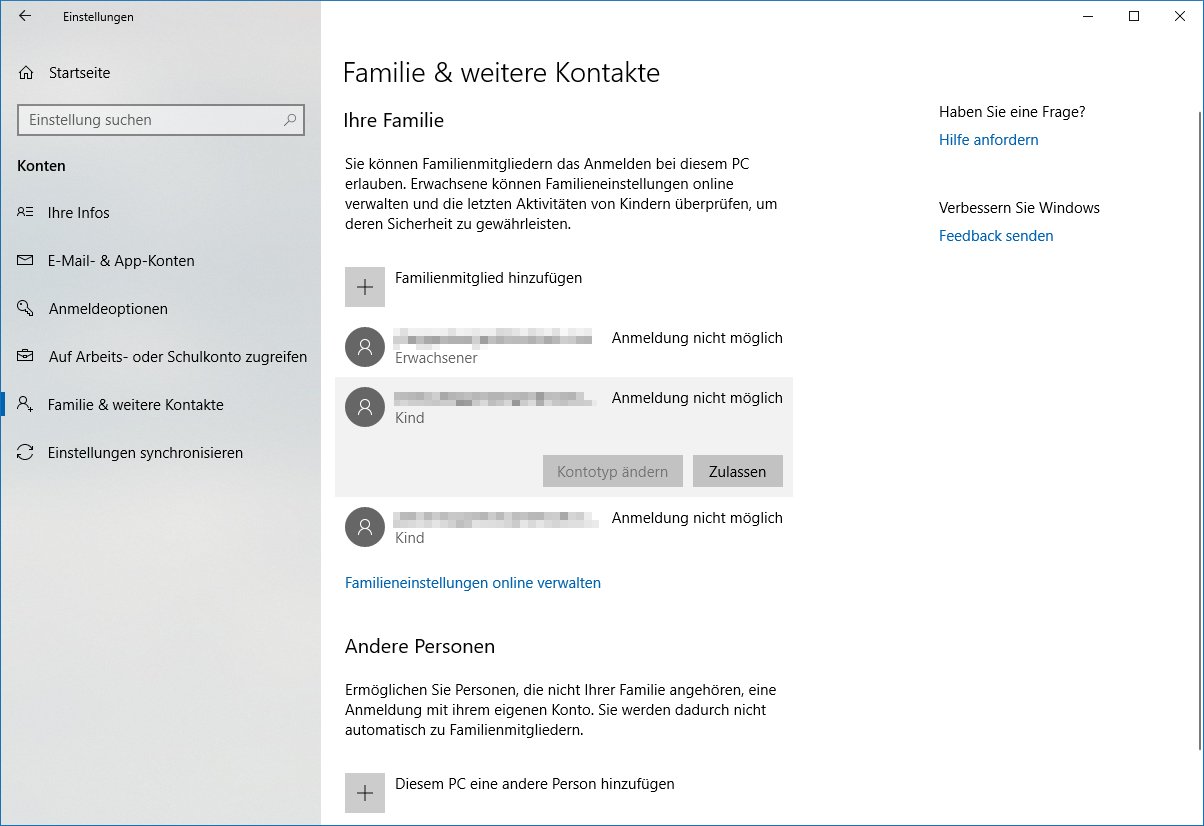Click Verbessern Sie Windows text
This screenshot has width=1204, height=826.
(1019, 208)
